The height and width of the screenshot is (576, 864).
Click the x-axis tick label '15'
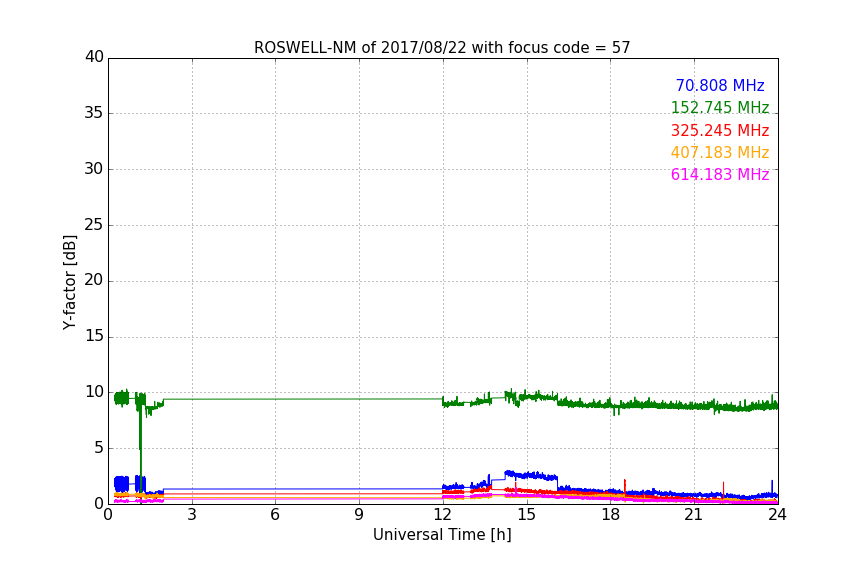click(x=526, y=515)
